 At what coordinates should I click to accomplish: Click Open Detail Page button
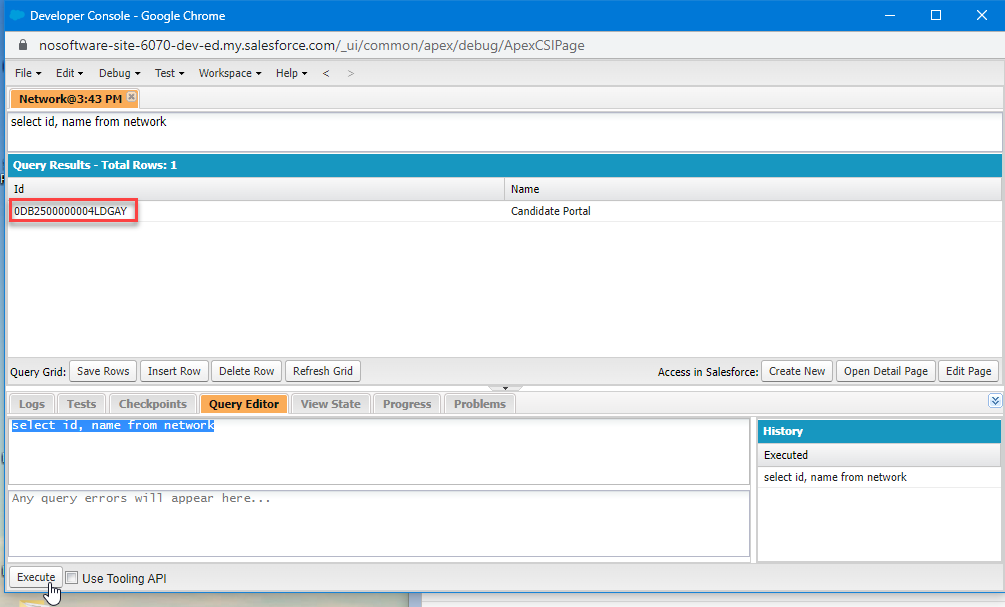point(886,371)
